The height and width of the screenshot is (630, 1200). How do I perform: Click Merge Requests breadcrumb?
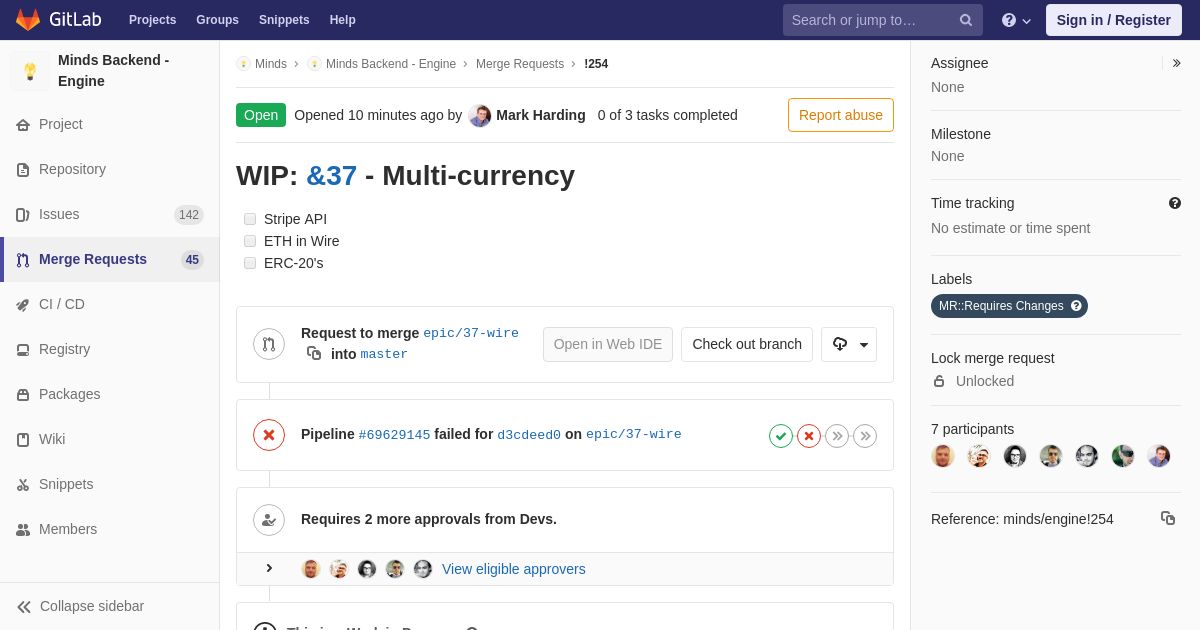coord(520,64)
